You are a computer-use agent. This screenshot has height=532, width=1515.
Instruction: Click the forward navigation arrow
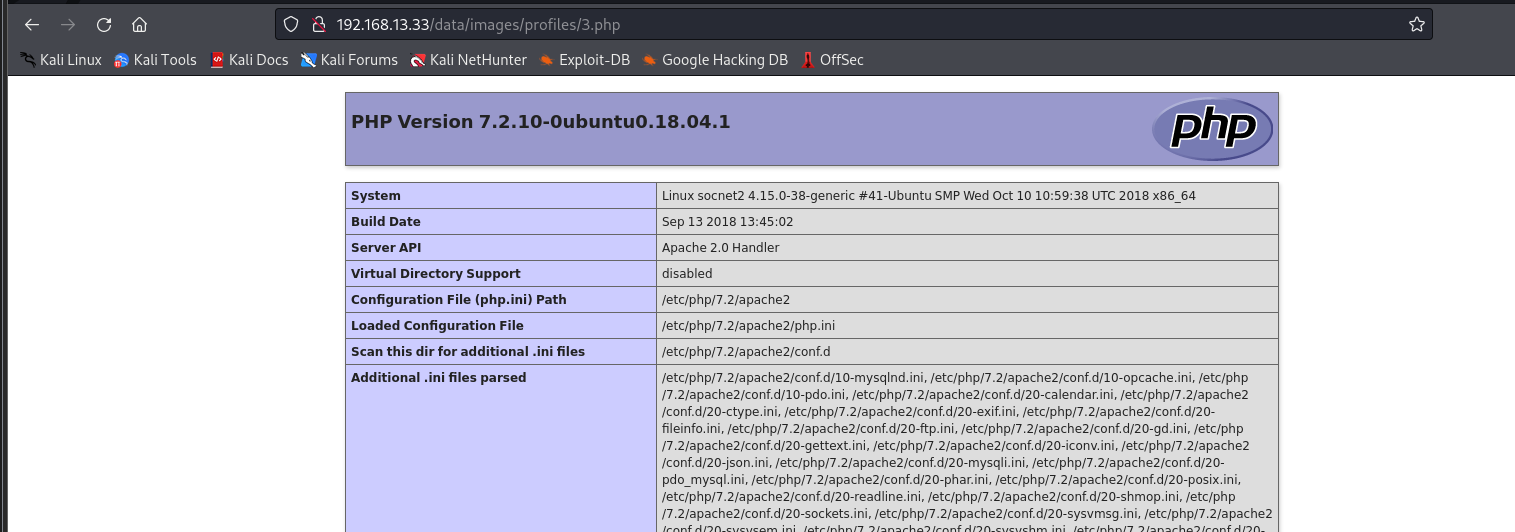[68, 24]
